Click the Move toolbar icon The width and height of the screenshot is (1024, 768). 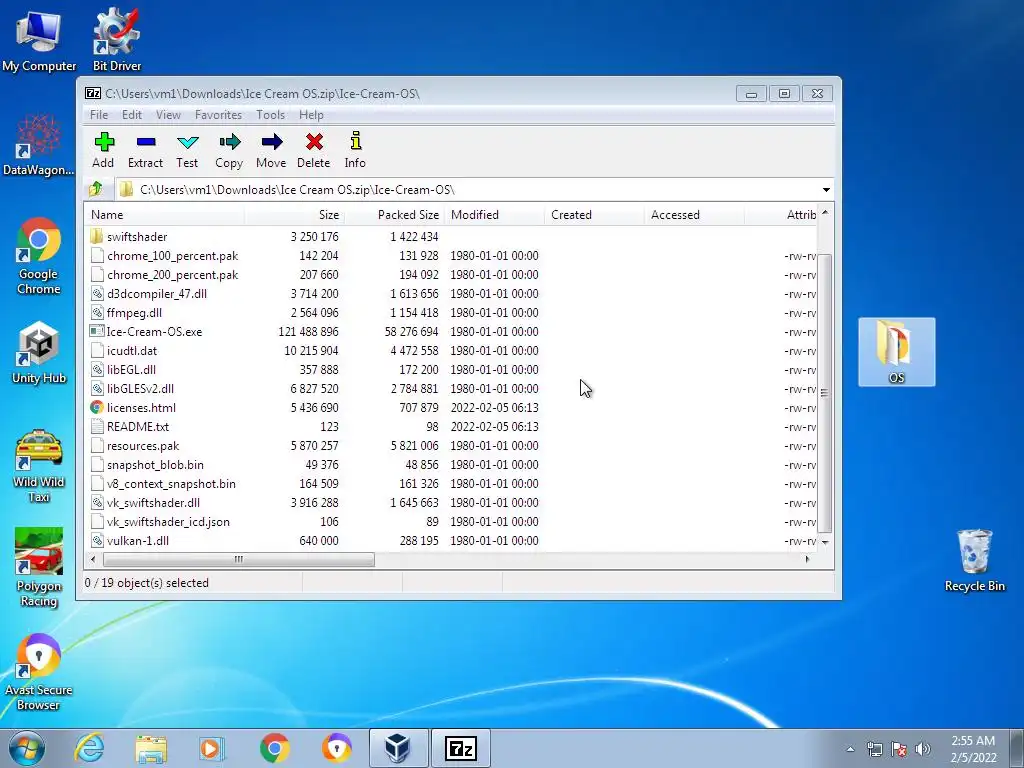point(271,150)
